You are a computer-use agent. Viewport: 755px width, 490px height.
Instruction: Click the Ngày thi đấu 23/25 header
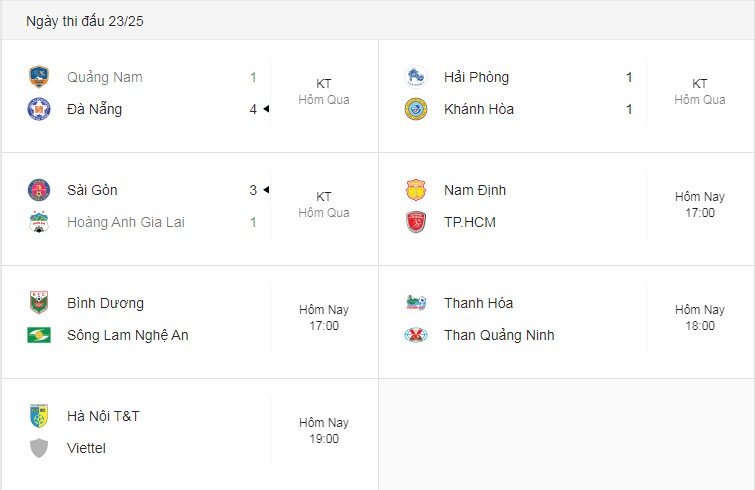point(85,21)
